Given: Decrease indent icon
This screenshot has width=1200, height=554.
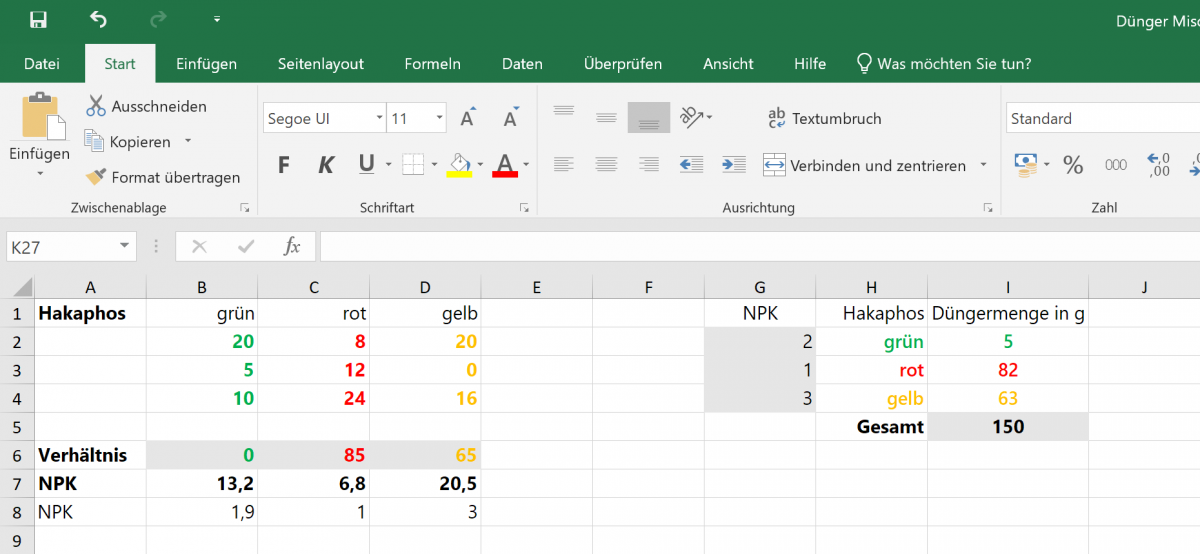Looking at the screenshot, I should tap(691, 164).
